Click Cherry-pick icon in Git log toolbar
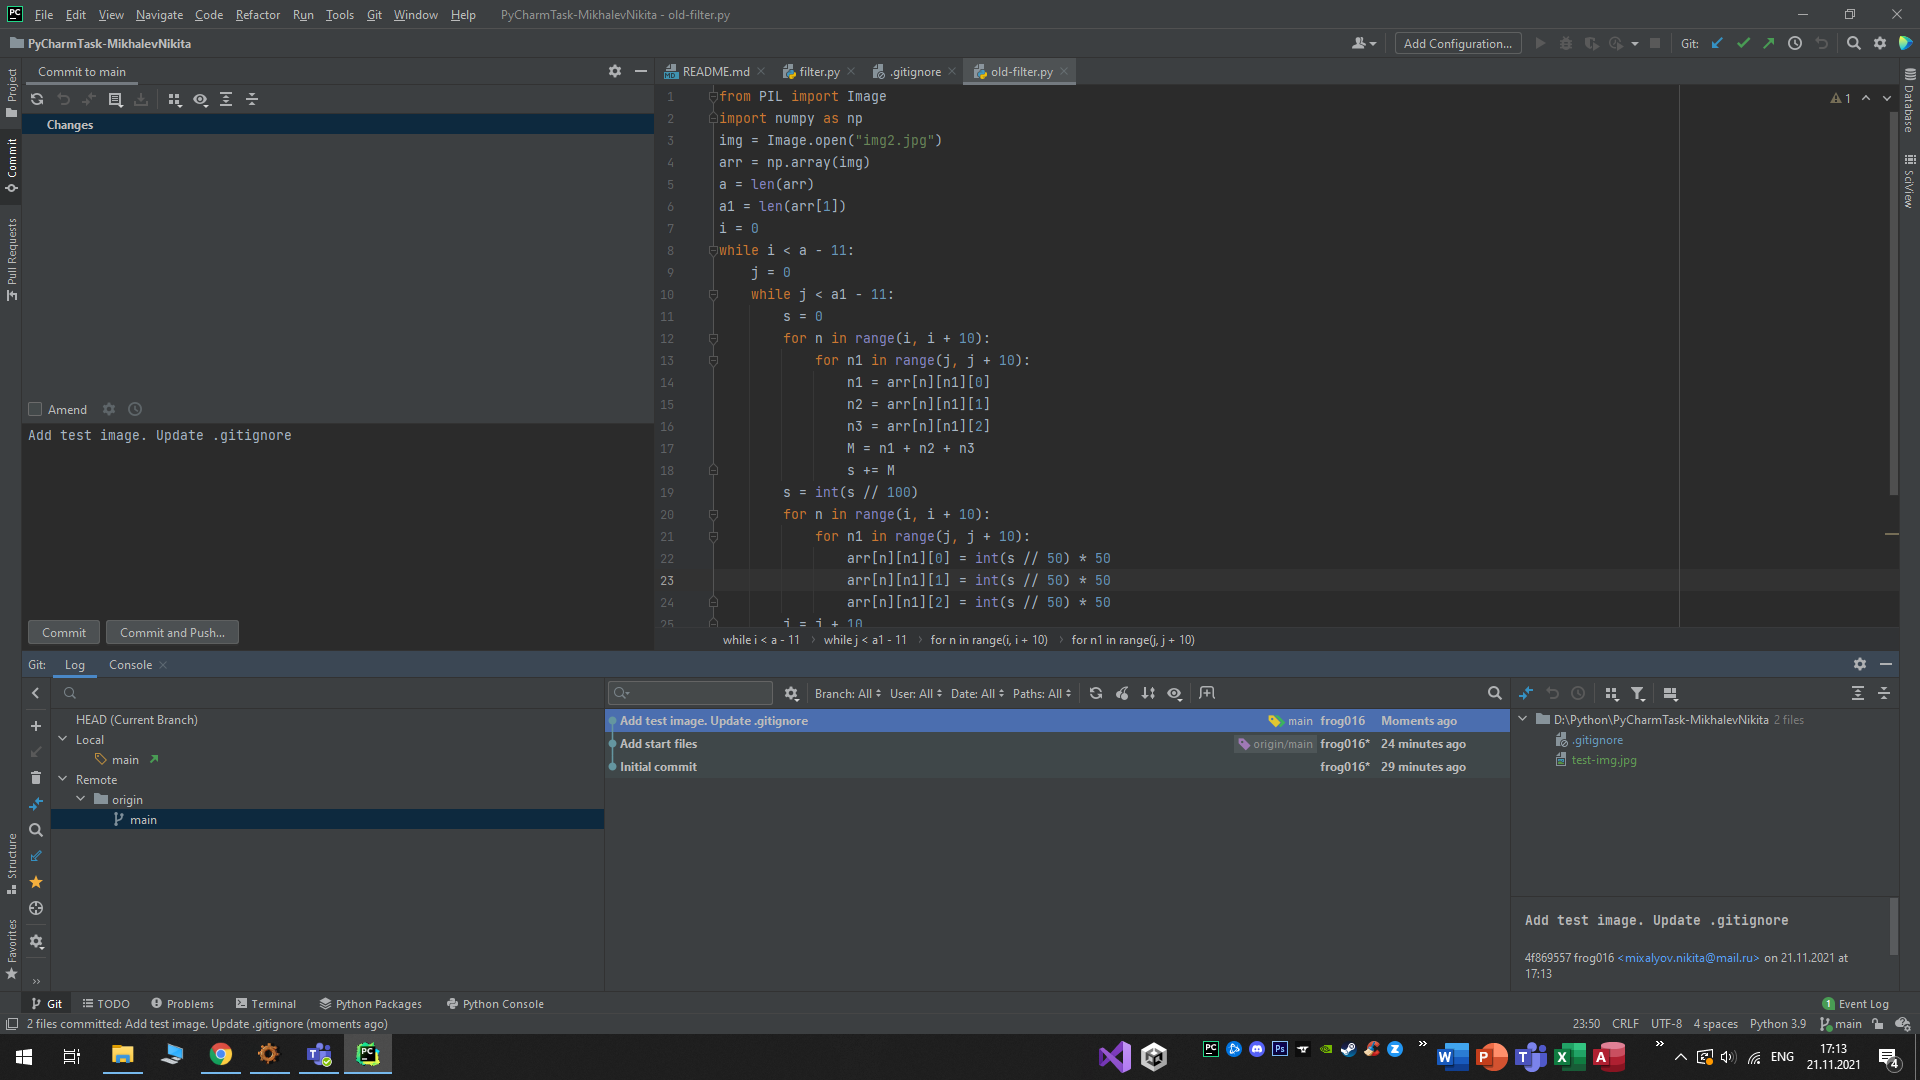Screen dimensions: 1920x1080 (1122, 693)
